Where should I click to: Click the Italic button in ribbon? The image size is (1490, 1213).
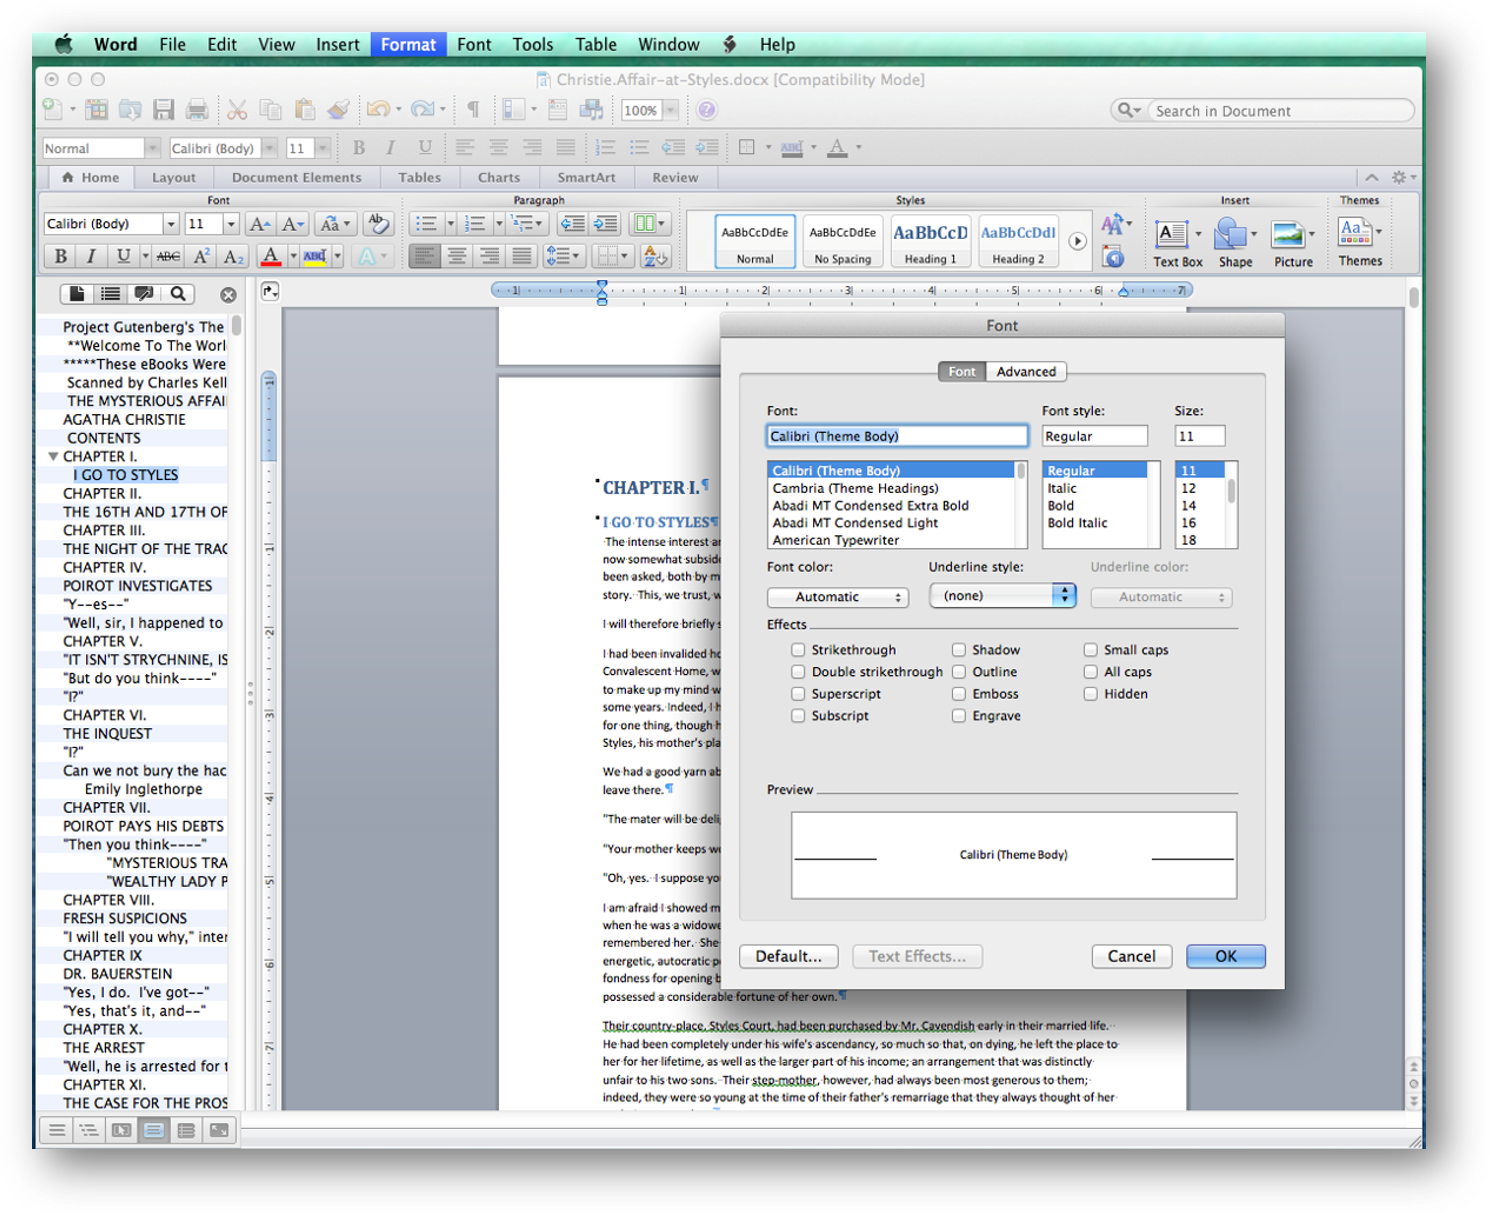point(91,256)
